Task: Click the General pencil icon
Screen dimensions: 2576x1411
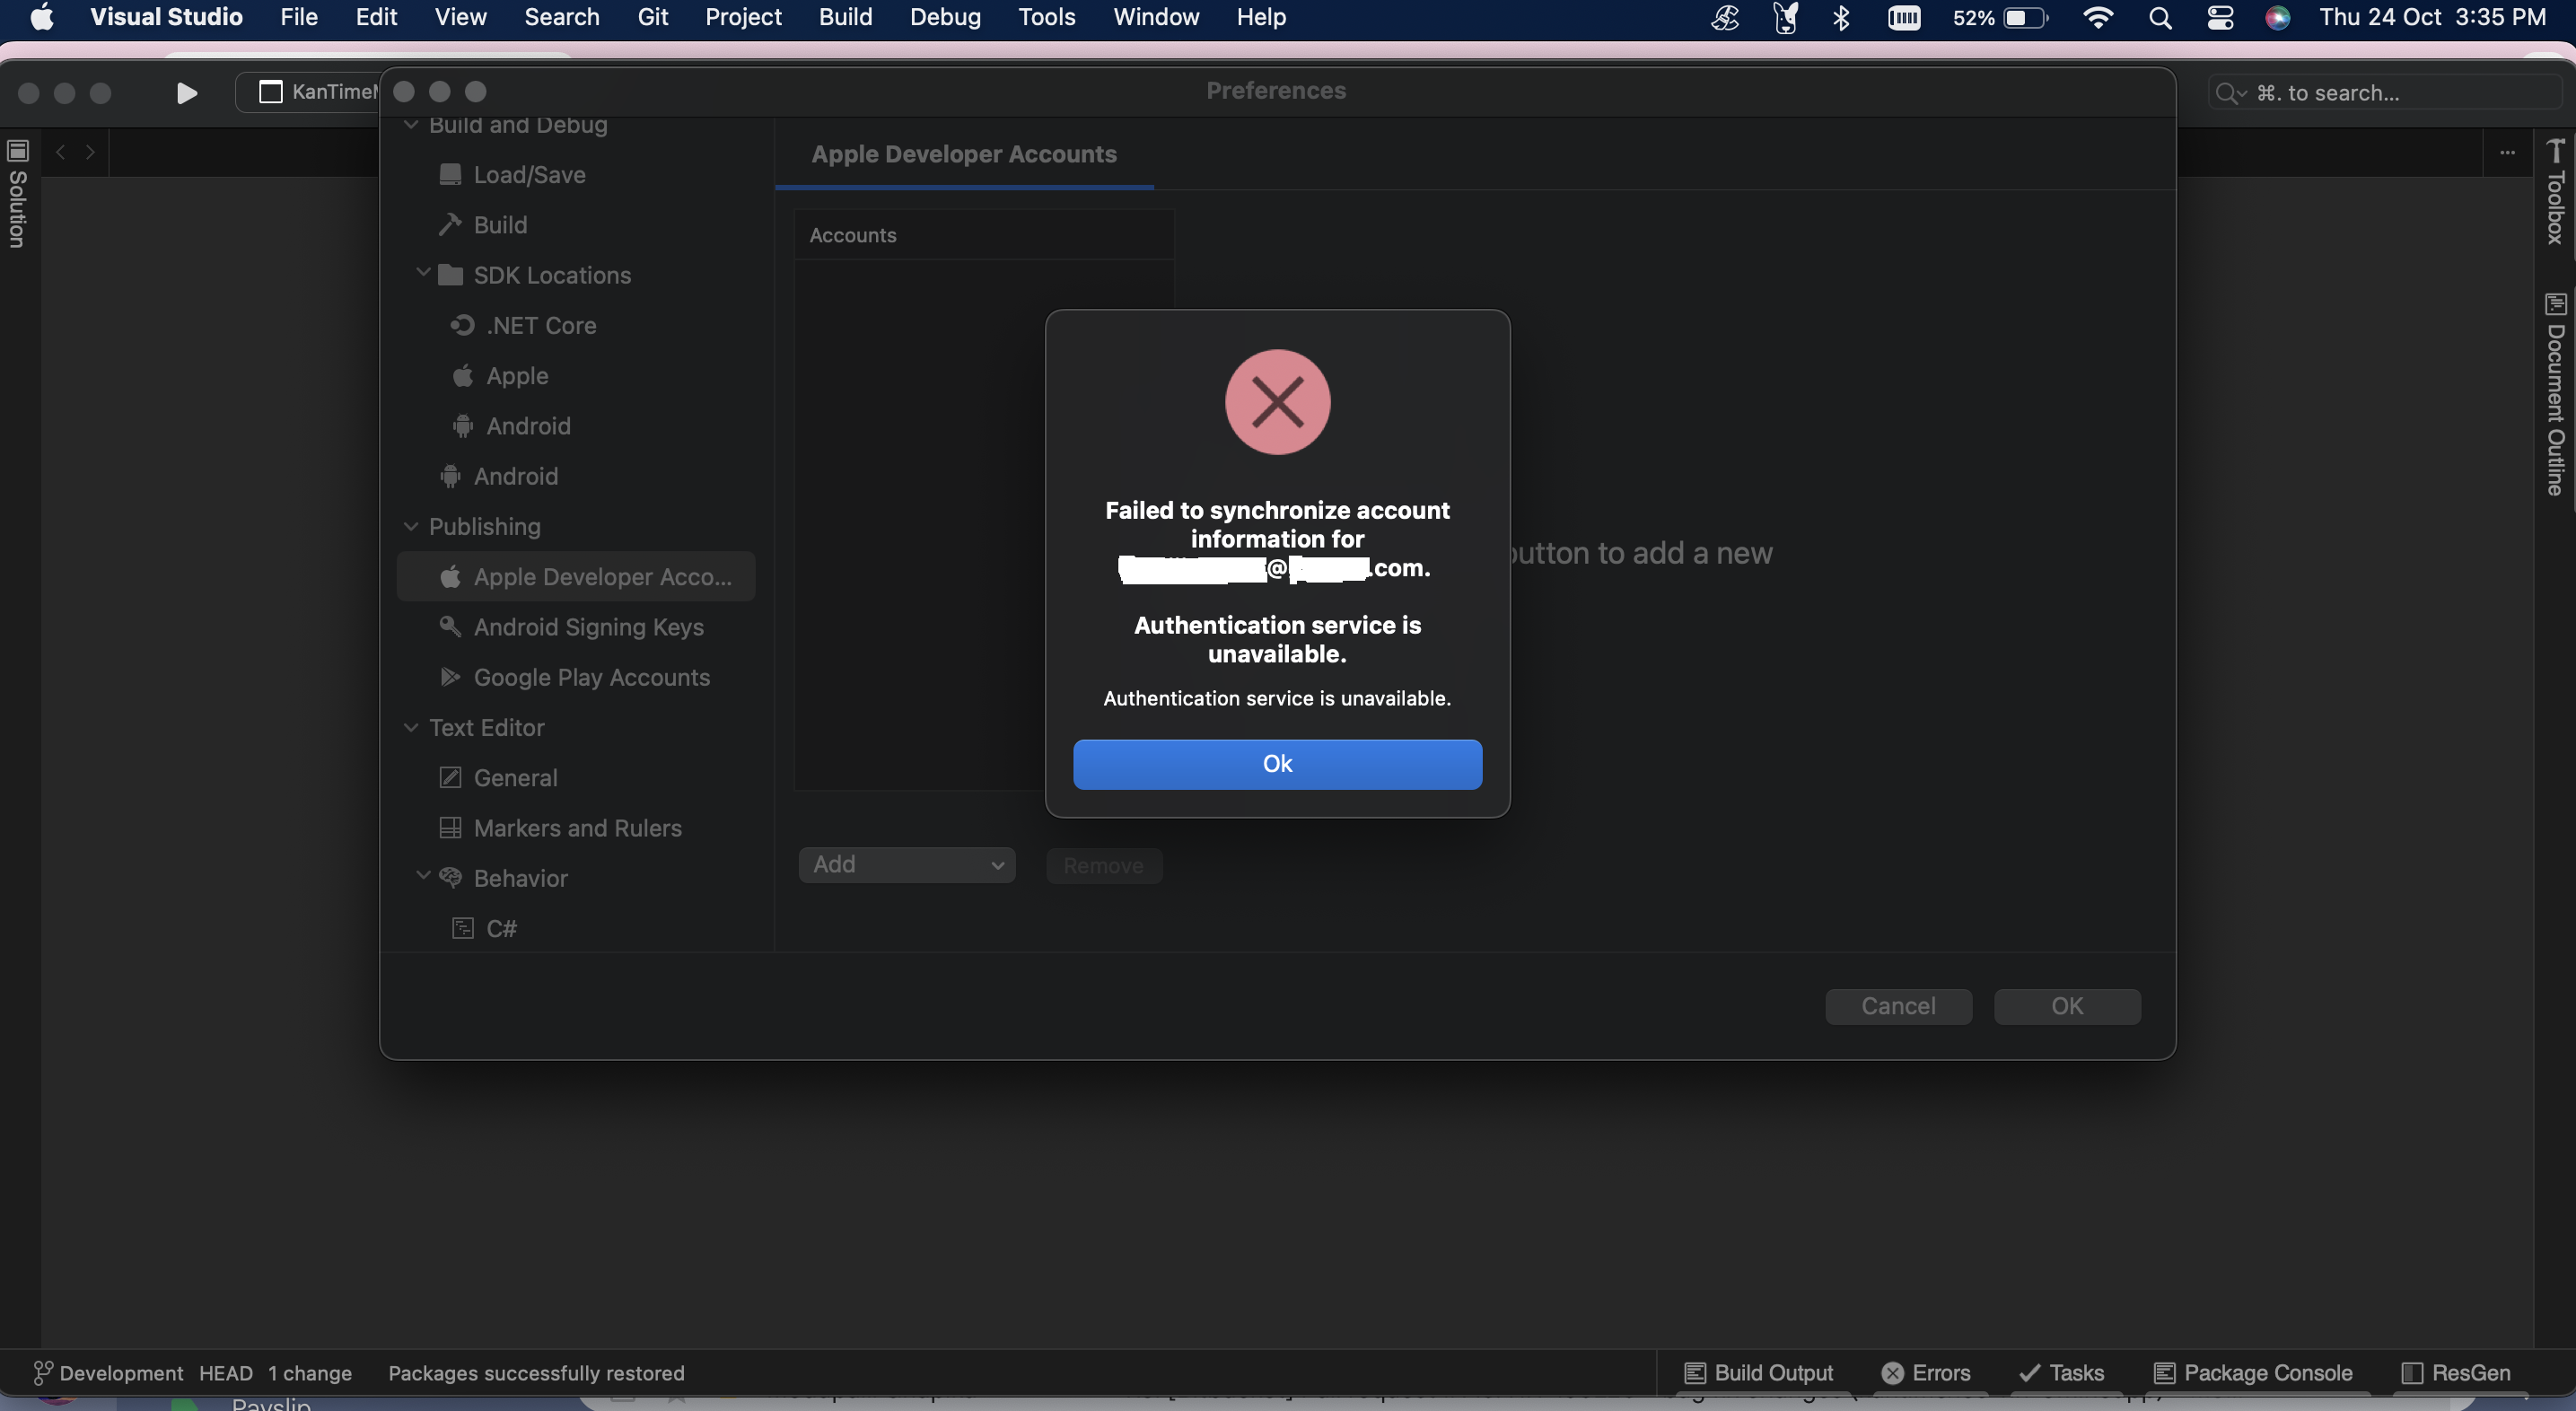Action: coord(451,777)
